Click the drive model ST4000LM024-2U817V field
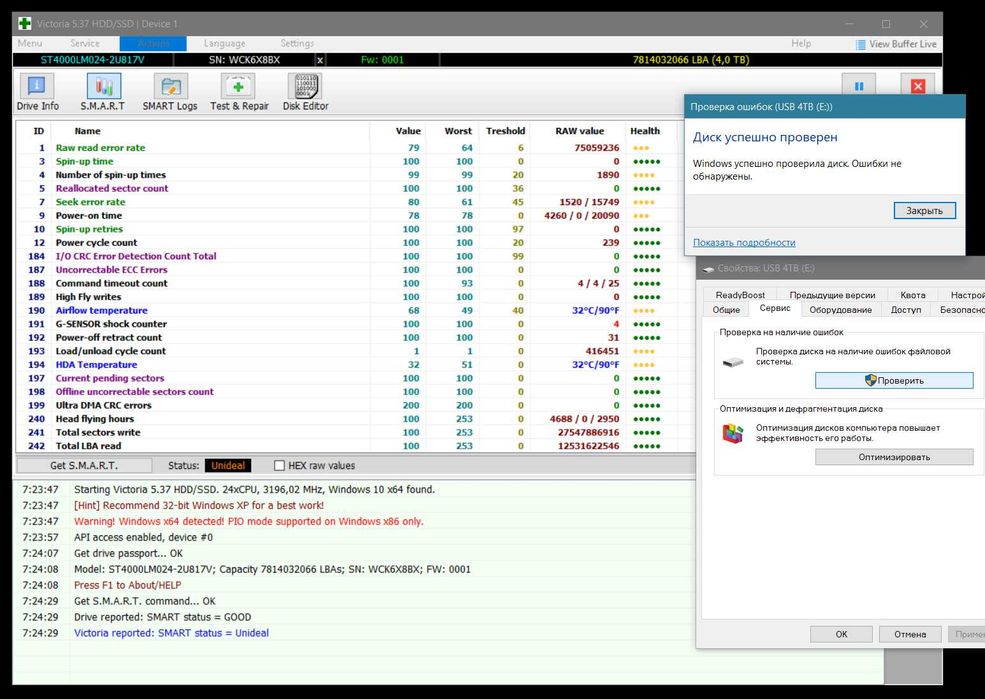This screenshot has width=985, height=699. coord(92,60)
